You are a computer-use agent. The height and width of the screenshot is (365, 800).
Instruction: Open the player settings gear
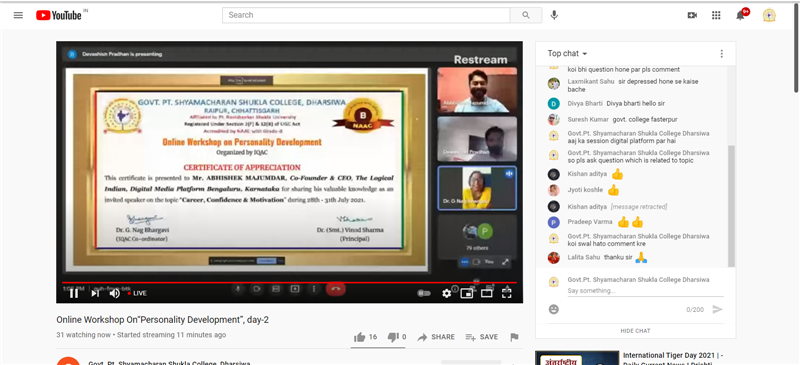446,293
